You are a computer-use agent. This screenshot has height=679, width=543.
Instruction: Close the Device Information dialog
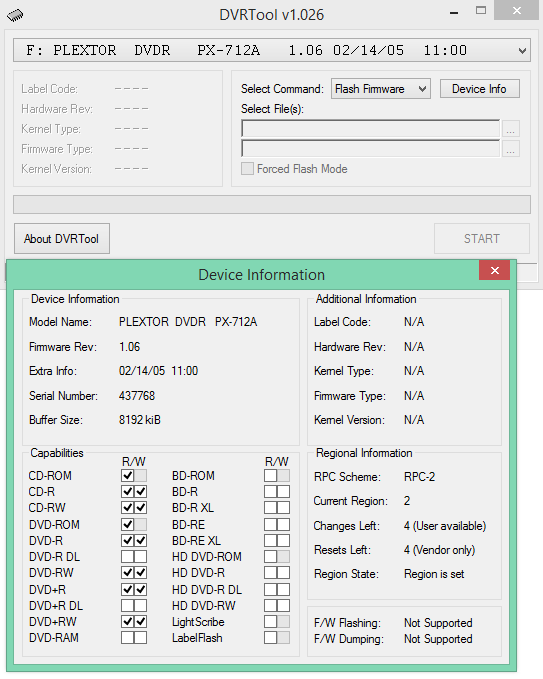tap(495, 270)
